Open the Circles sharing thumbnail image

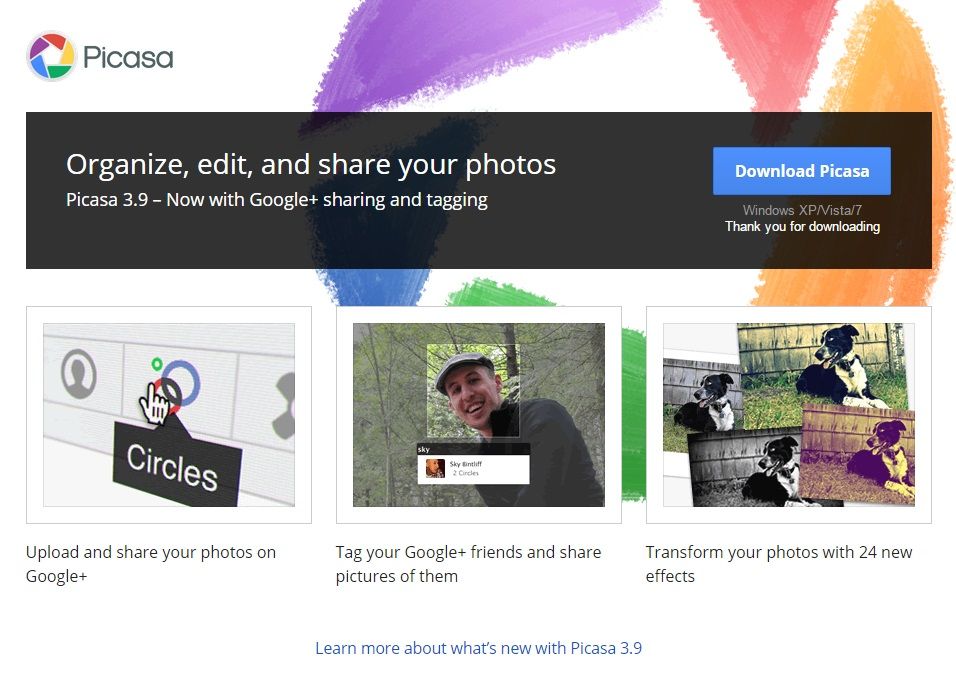pyautogui.click(x=169, y=415)
